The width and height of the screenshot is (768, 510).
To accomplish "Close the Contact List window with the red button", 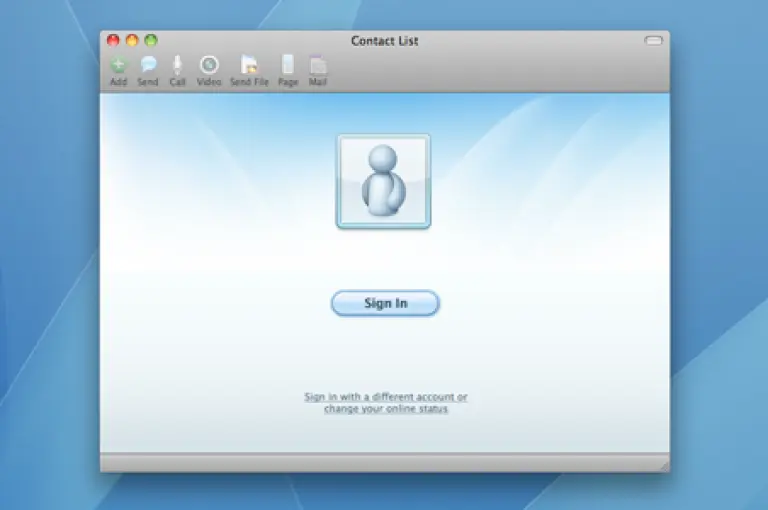I will click(x=113, y=41).
